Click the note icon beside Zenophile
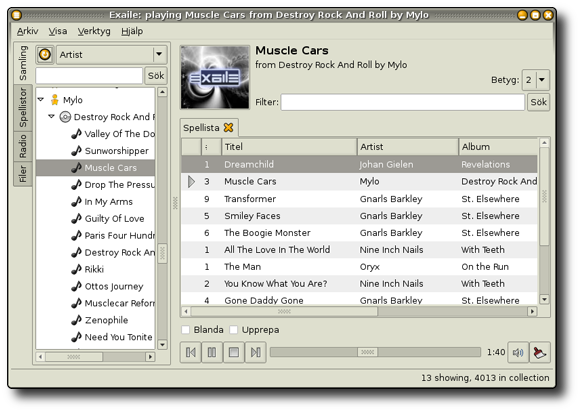Viewport: 580px width, 412px height. (76, 320)
